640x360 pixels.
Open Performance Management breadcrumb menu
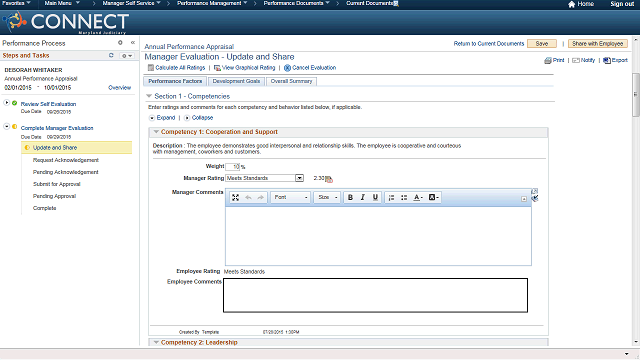[212, 3]
